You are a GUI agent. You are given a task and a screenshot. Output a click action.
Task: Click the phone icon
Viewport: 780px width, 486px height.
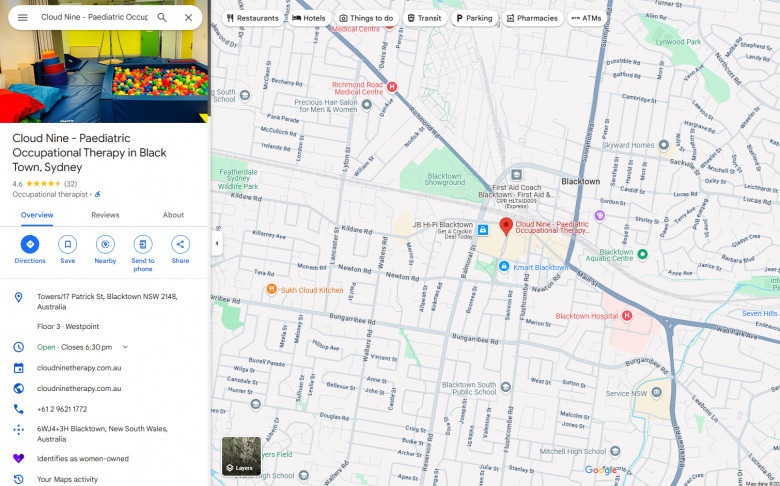(18, 409)
